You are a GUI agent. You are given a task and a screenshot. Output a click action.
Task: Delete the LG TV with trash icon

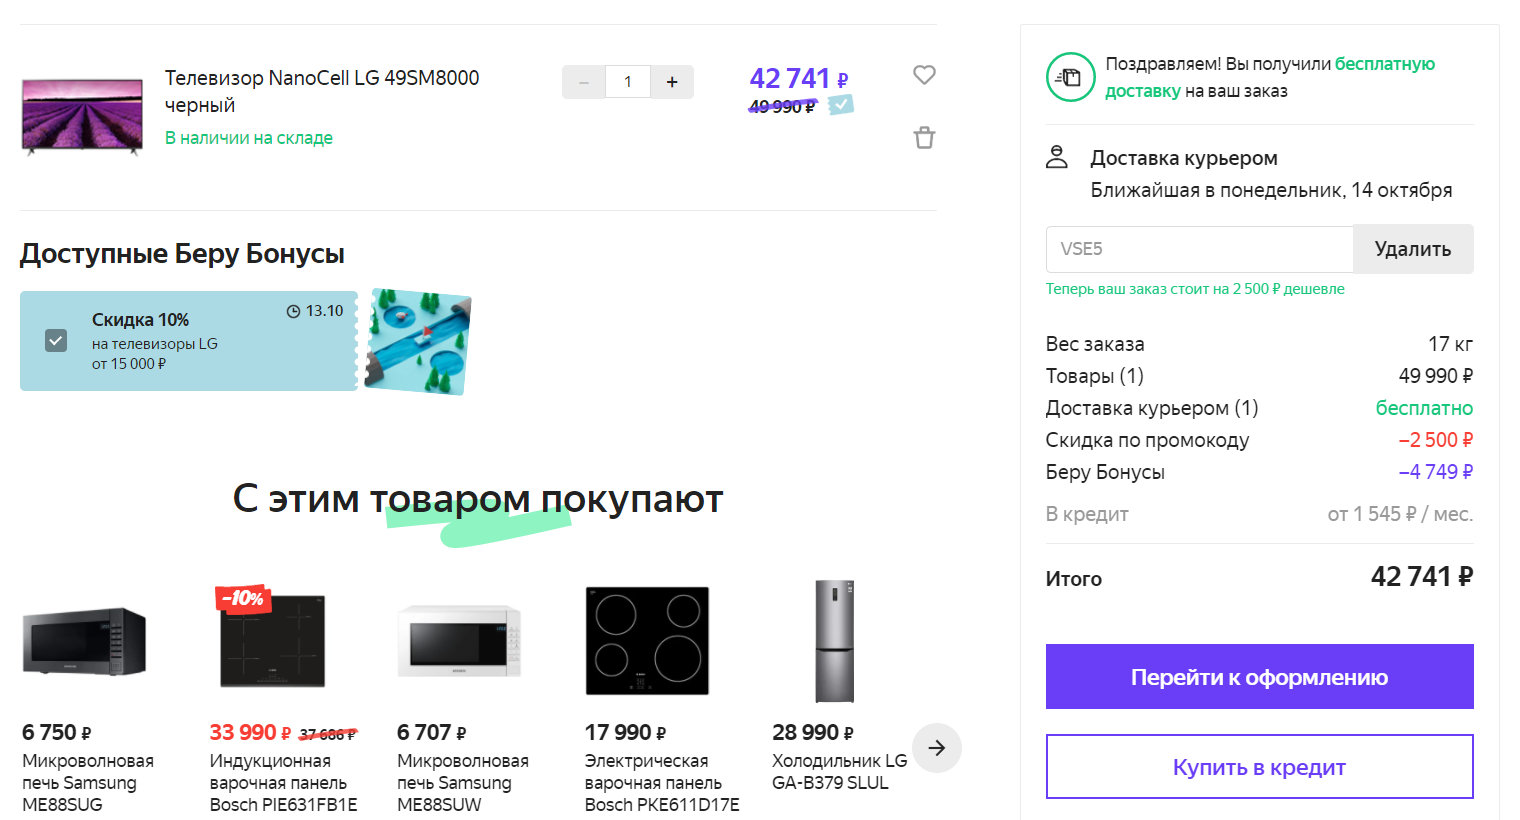pos(924,138)
